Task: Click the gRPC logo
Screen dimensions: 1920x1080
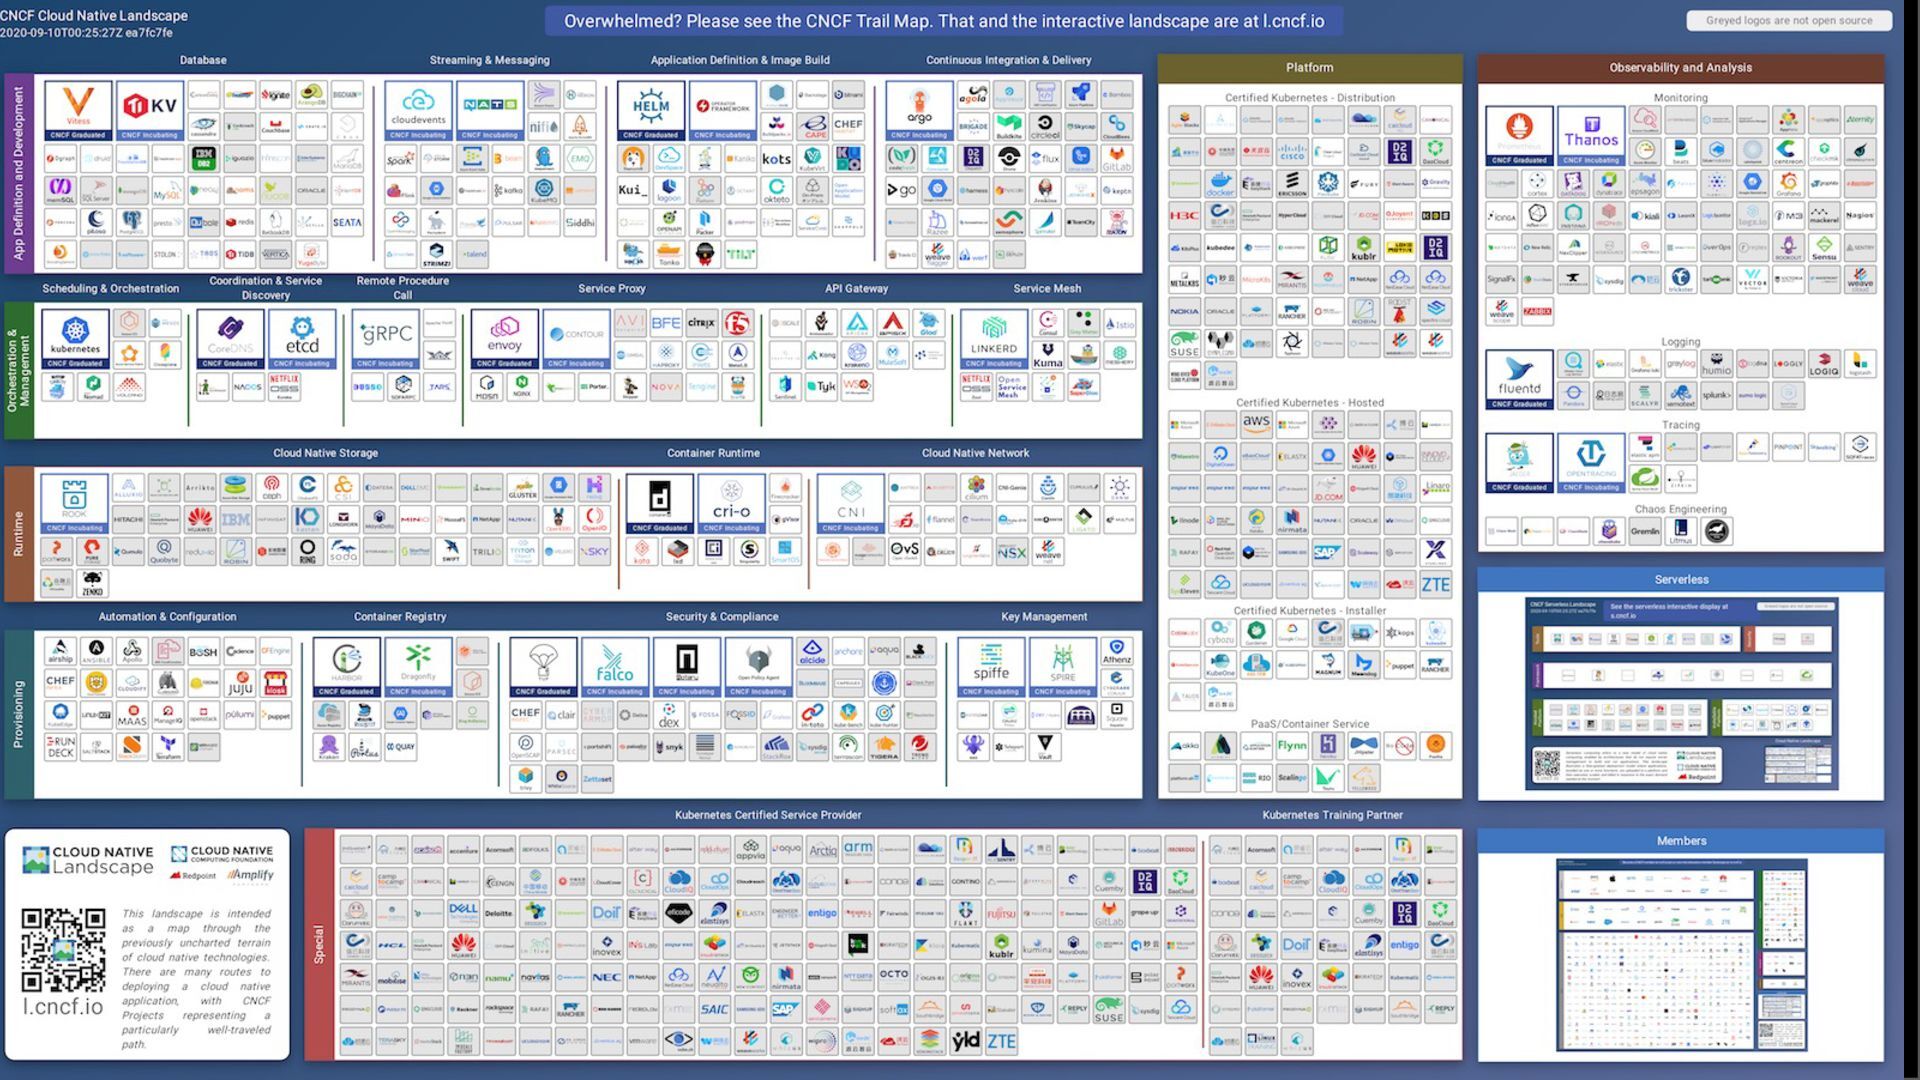Action: click(385, 339)
